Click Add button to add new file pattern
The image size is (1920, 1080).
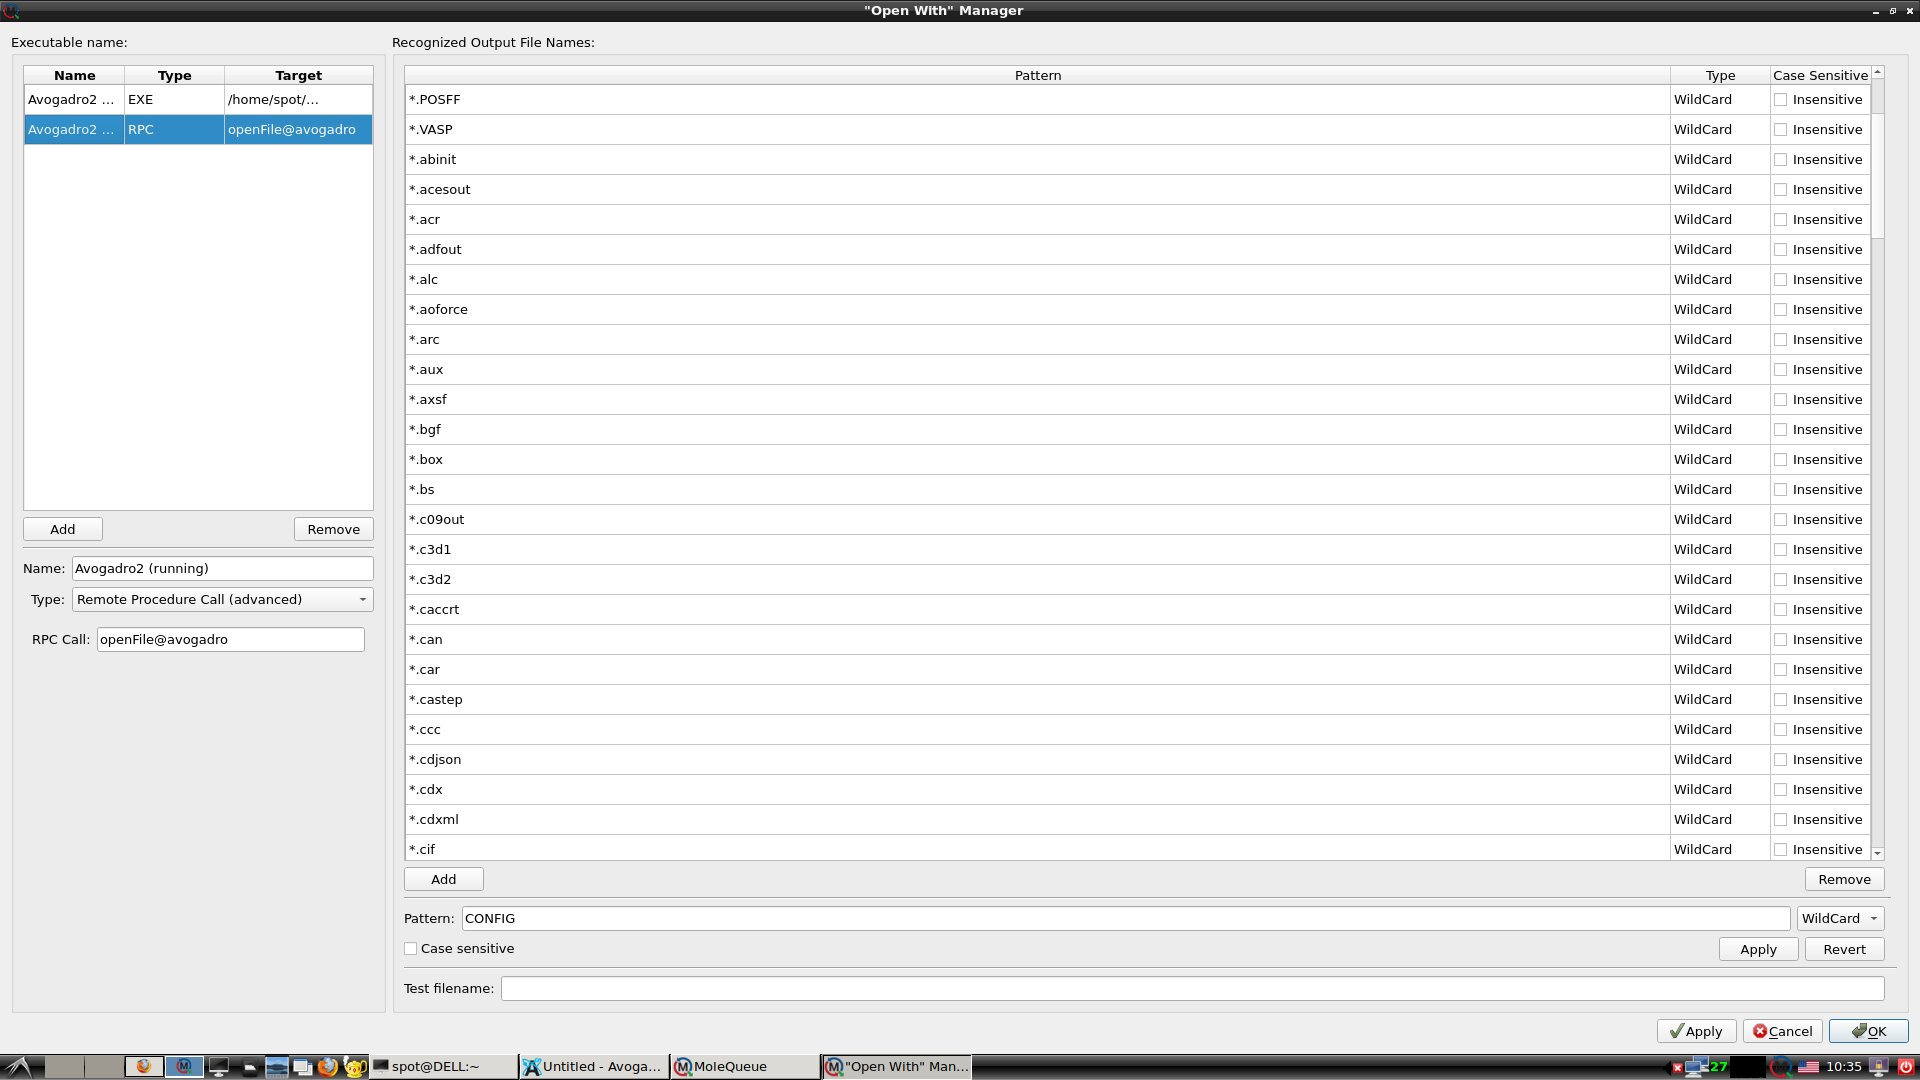coord(443,878)
